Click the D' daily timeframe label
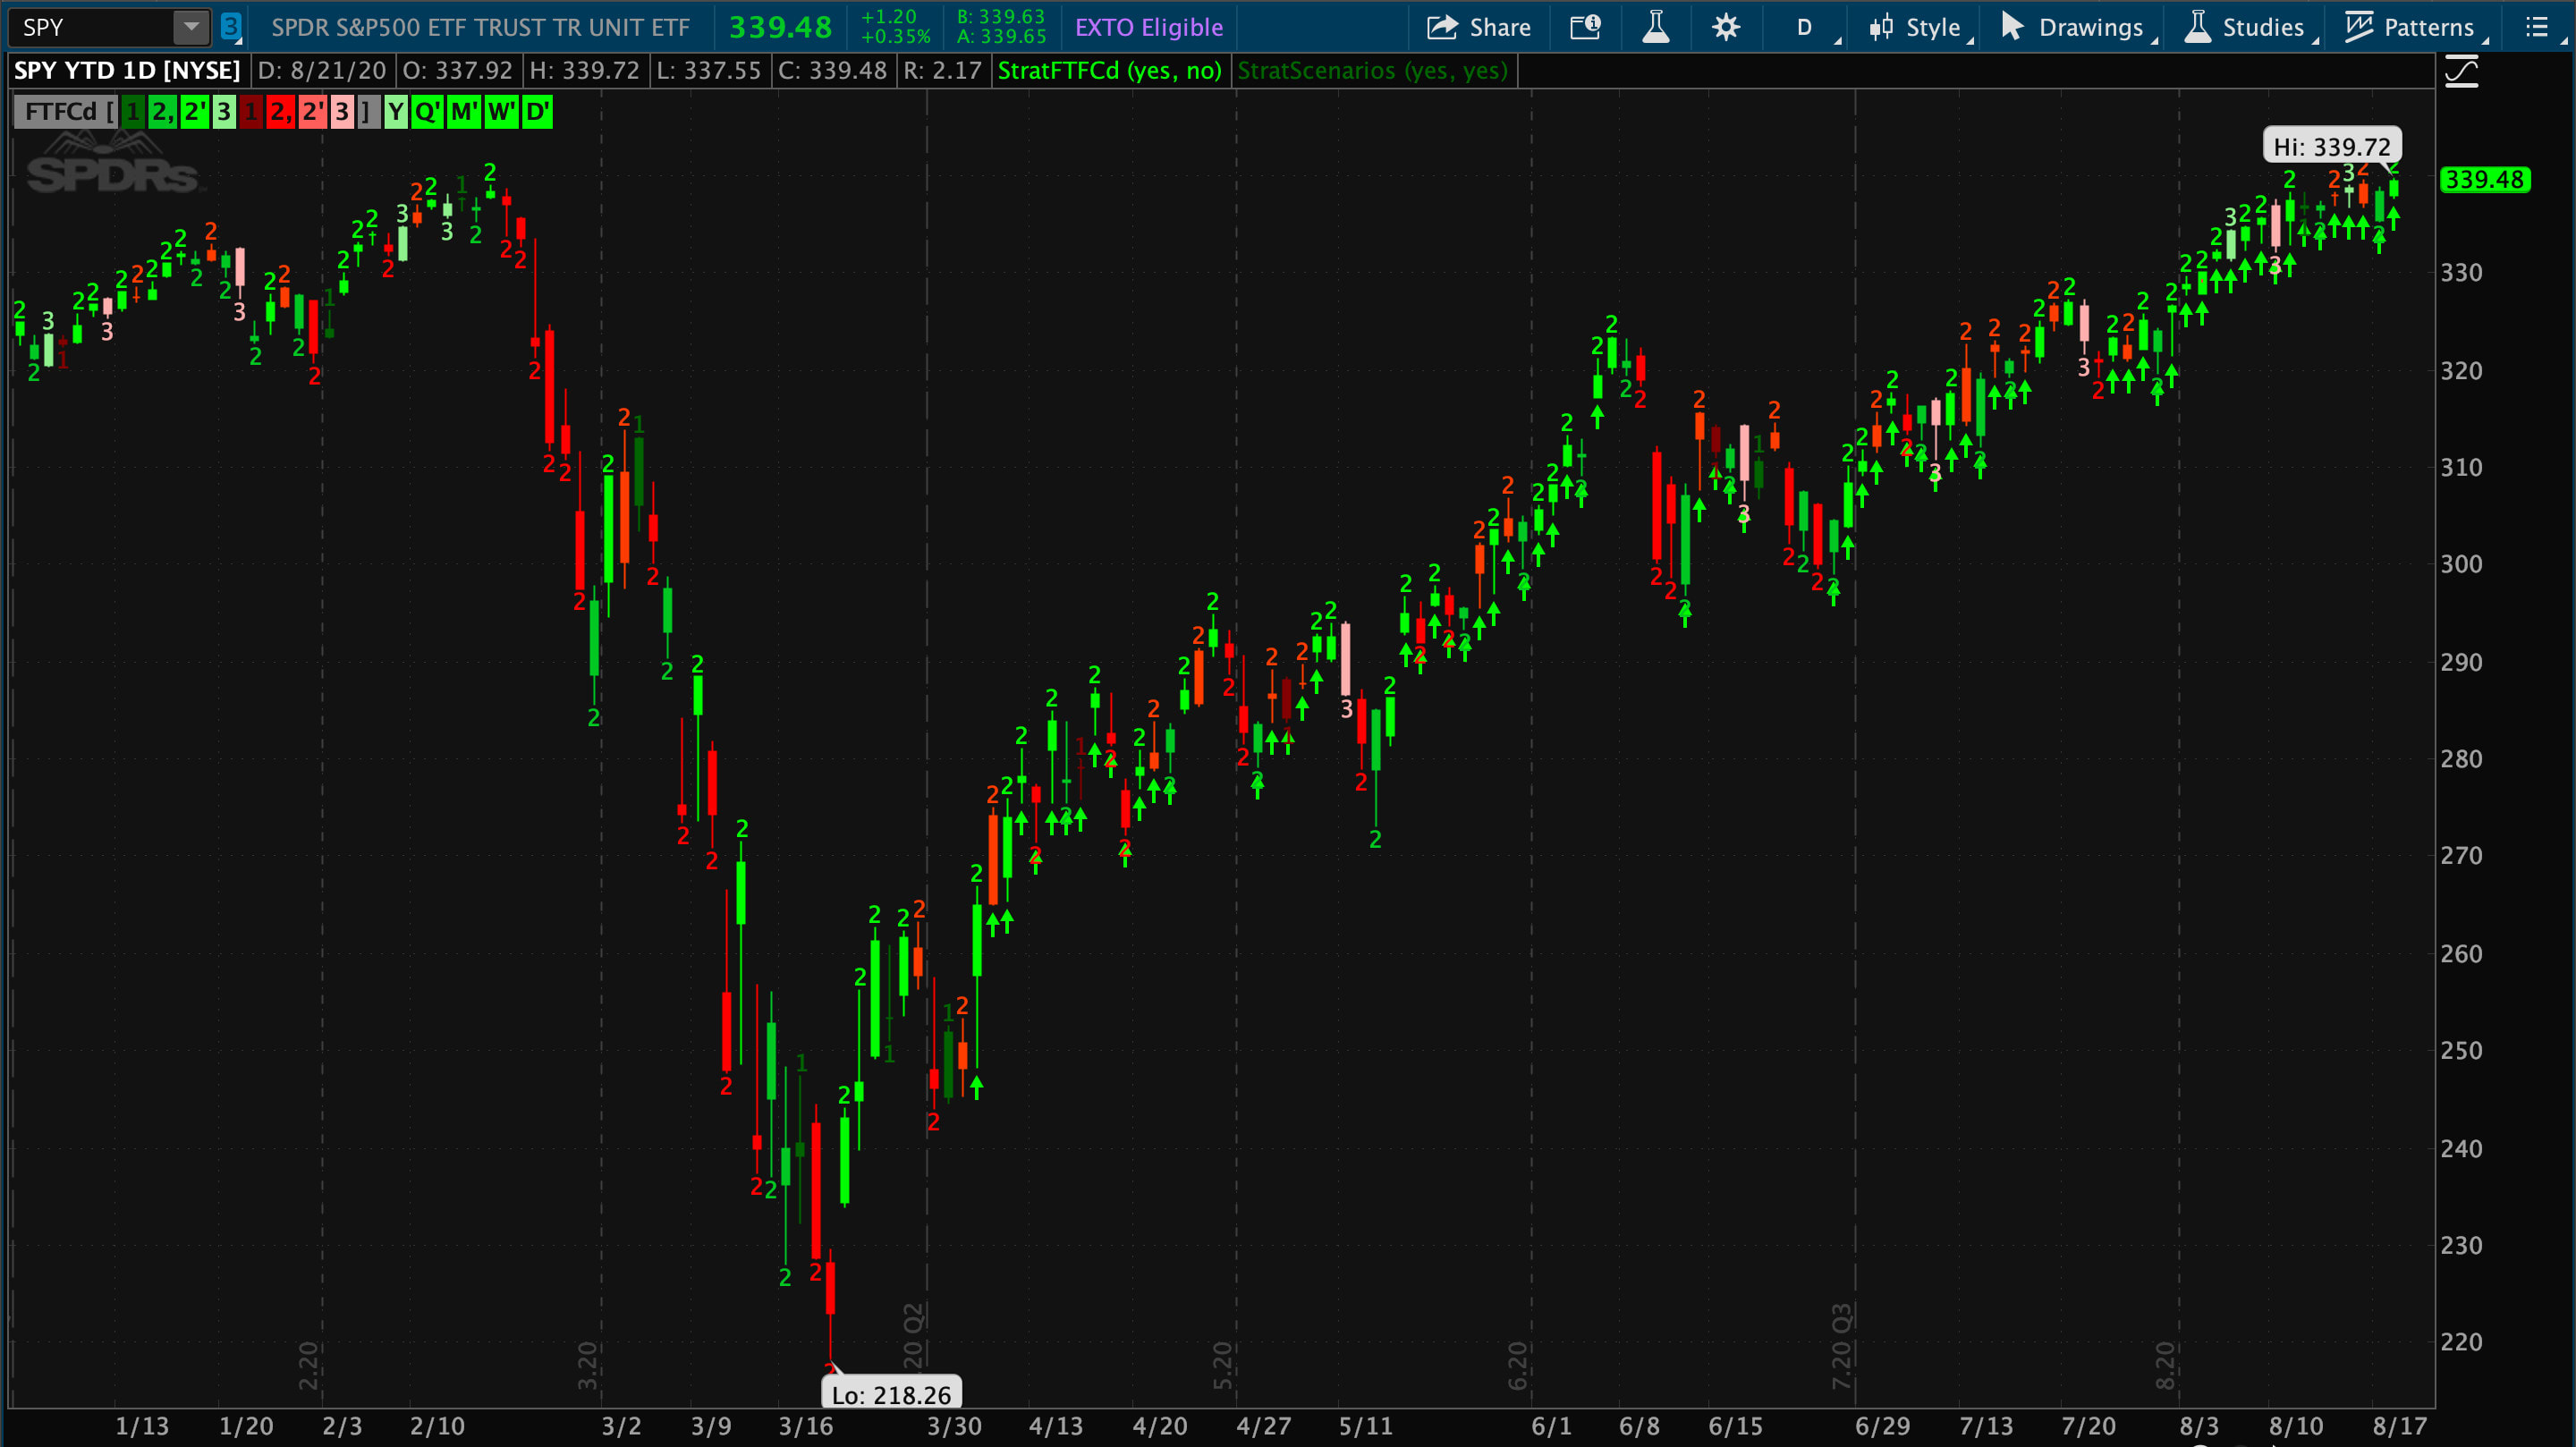This screenshot has width=2576, height=1447. (x=537, y=111)
